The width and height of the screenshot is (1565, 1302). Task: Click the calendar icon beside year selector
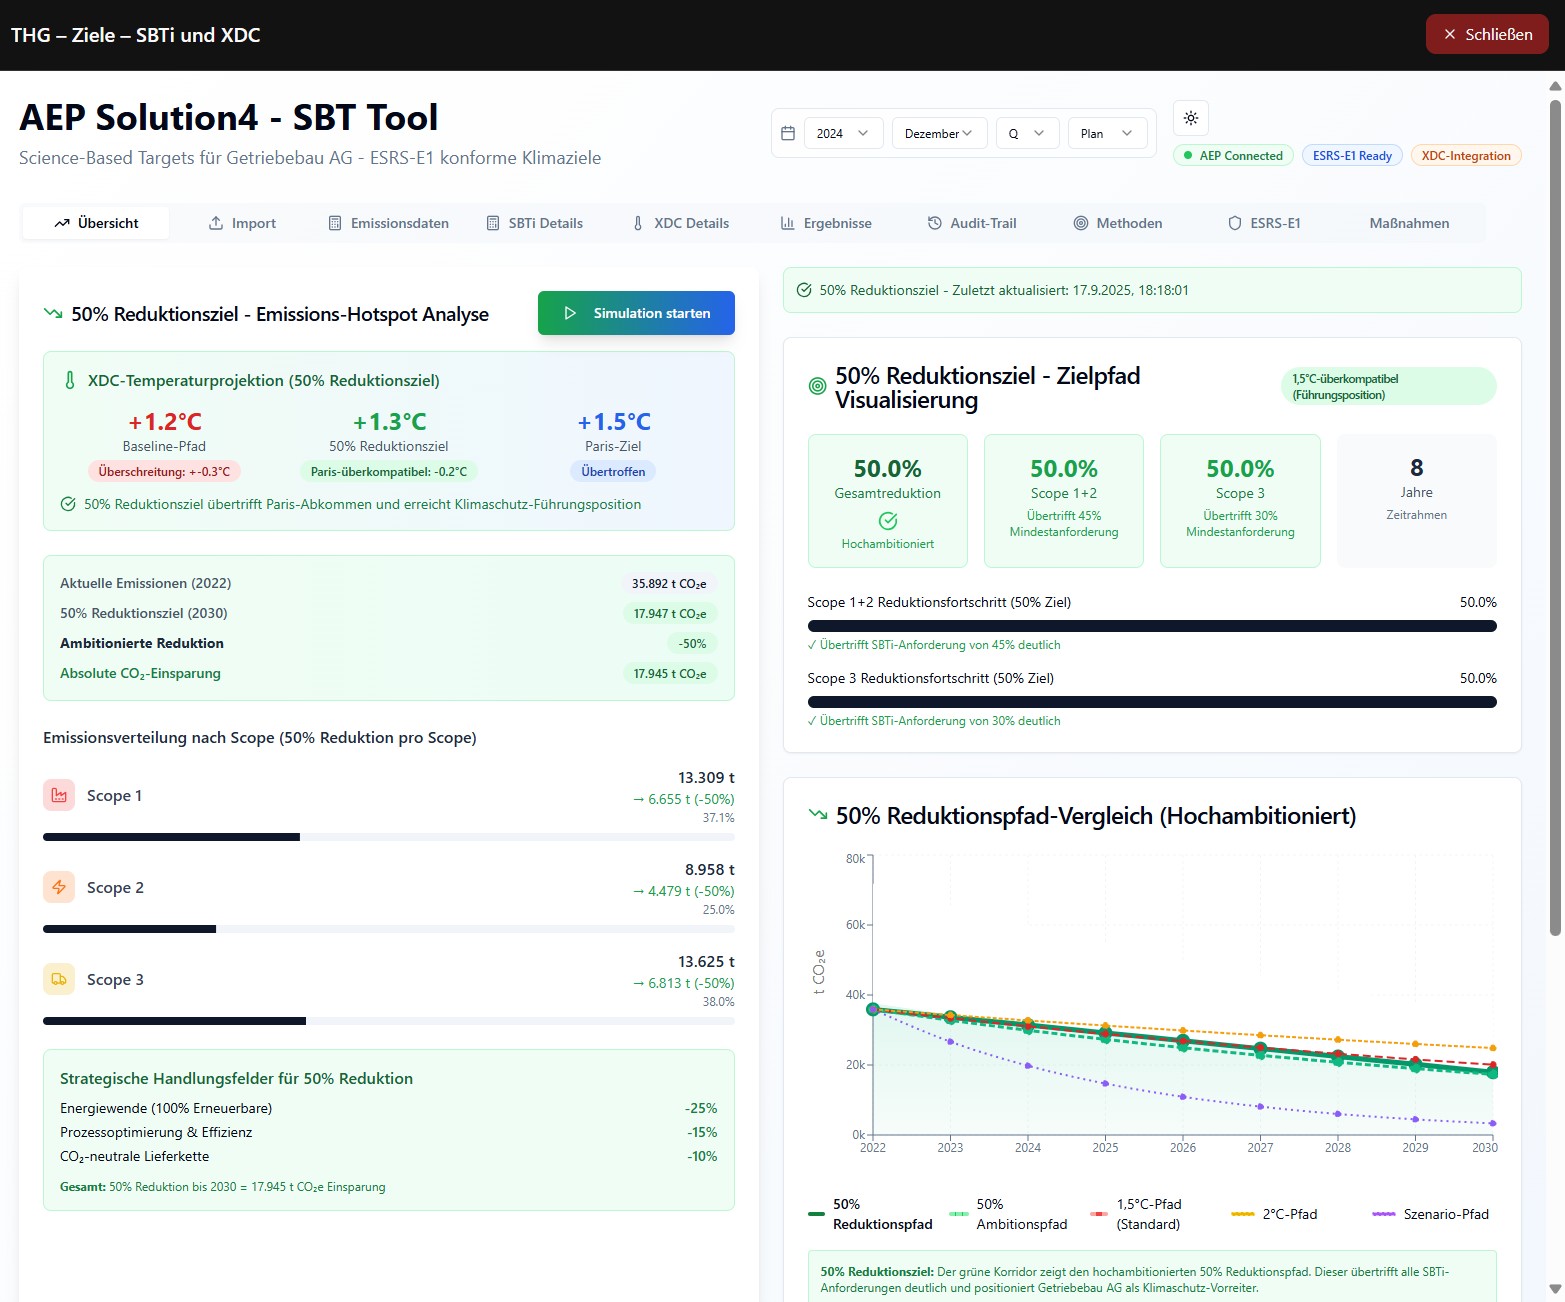[788, 133]
